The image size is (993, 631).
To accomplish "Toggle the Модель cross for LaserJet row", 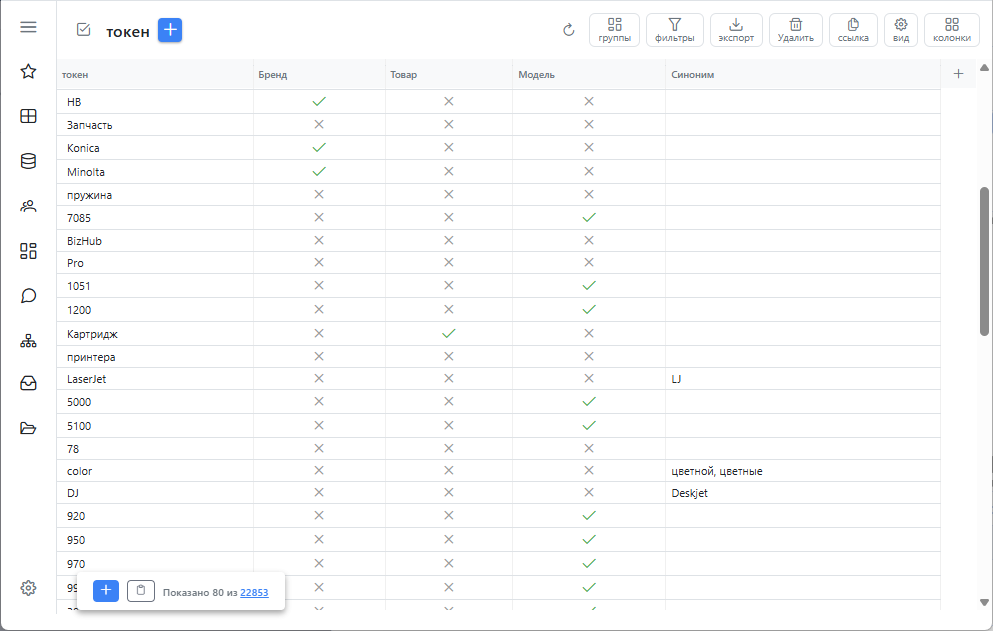I will [589, 378].
